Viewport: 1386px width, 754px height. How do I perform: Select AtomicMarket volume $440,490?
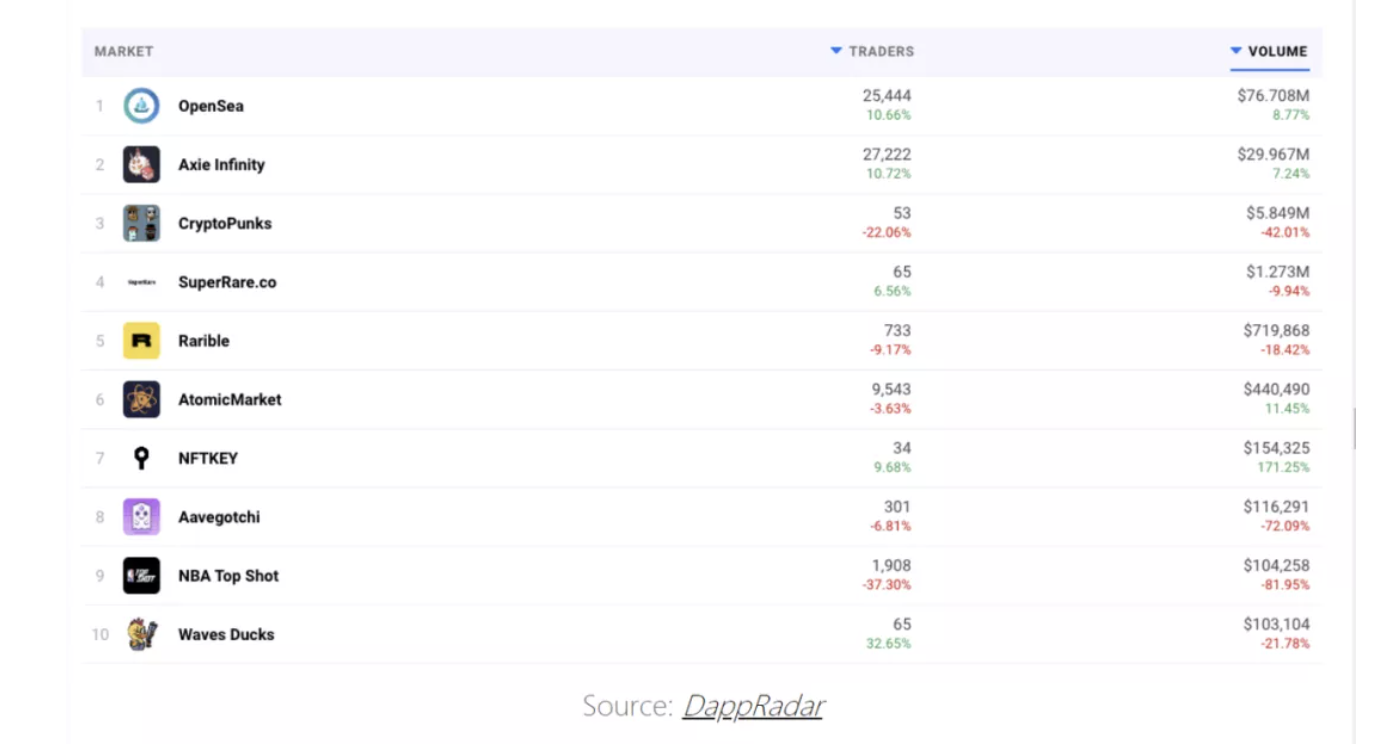tap(1276, 390)
